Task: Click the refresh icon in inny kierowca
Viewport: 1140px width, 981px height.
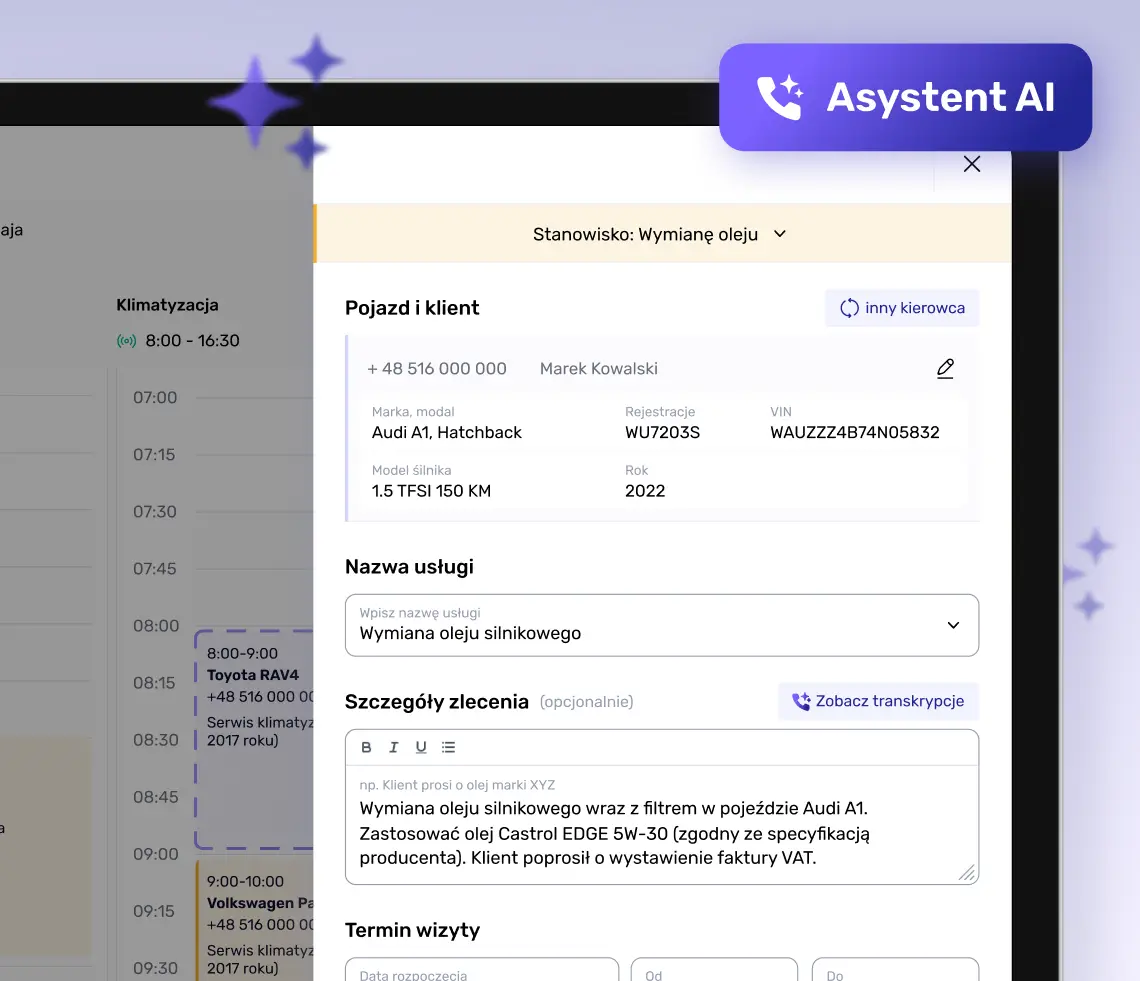Action: 849,308
